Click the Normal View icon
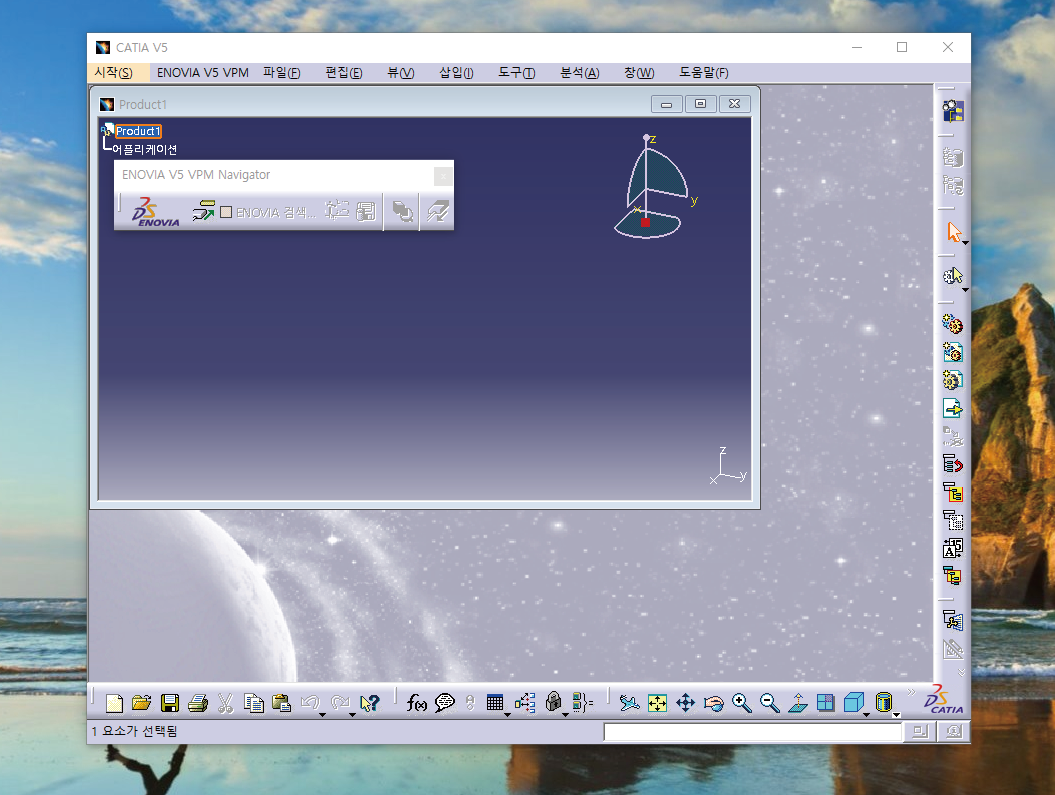Screen dimensions: 1055x795 click(798, 704)
